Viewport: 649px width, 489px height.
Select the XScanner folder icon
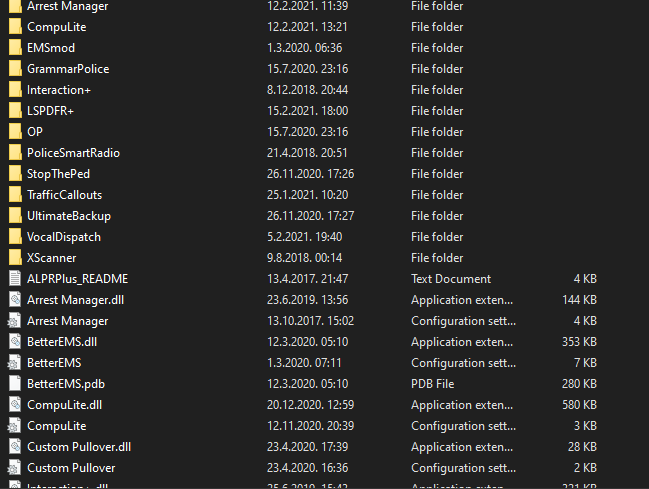(14, 258)
